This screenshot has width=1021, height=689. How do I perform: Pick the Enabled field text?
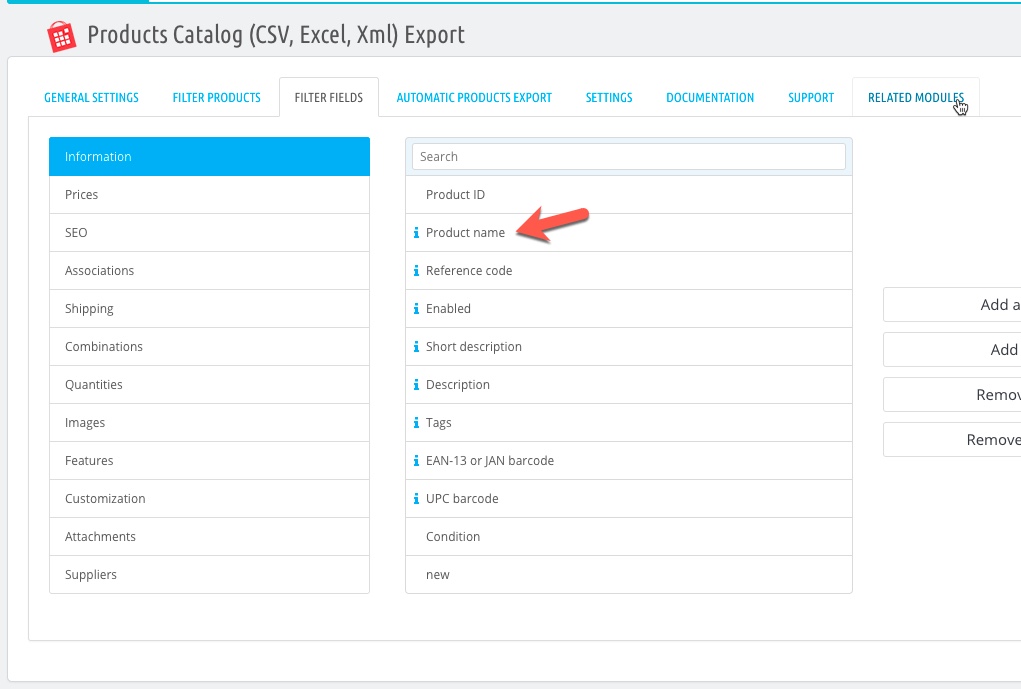point(448,309)
